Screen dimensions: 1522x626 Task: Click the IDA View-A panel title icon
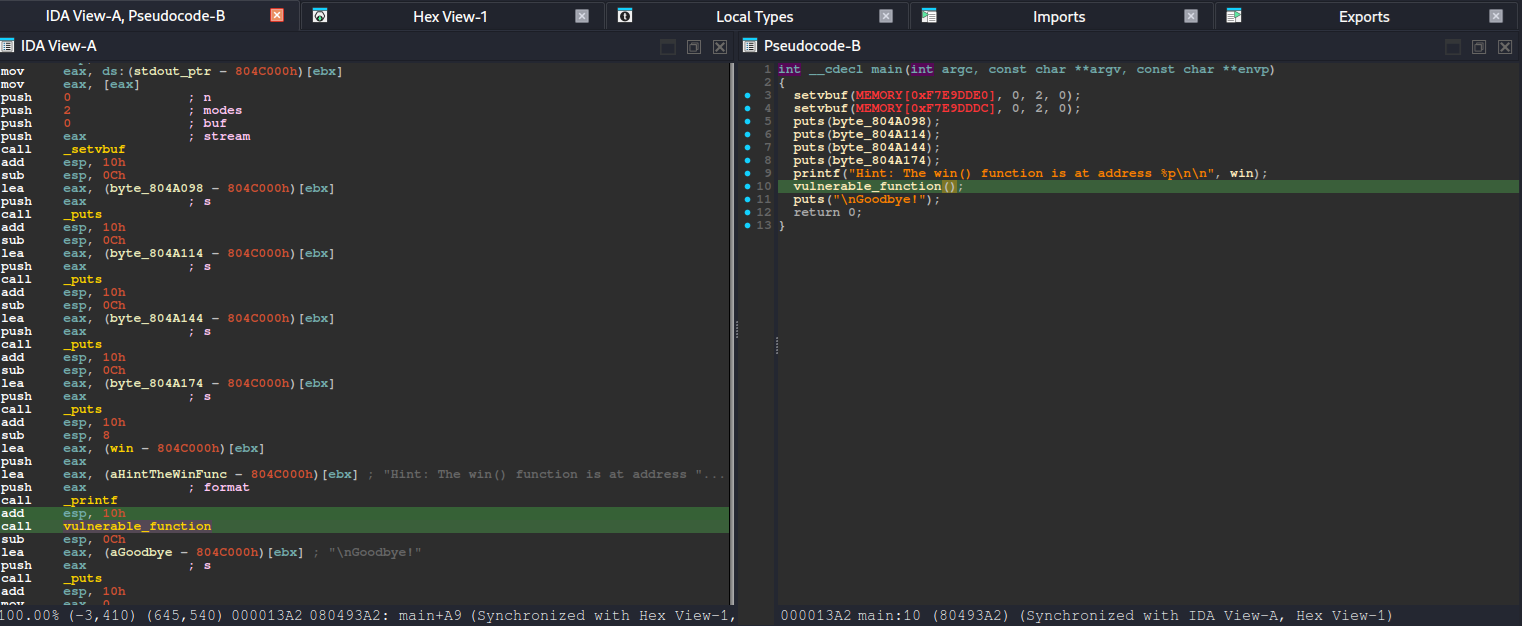point(8,46)
